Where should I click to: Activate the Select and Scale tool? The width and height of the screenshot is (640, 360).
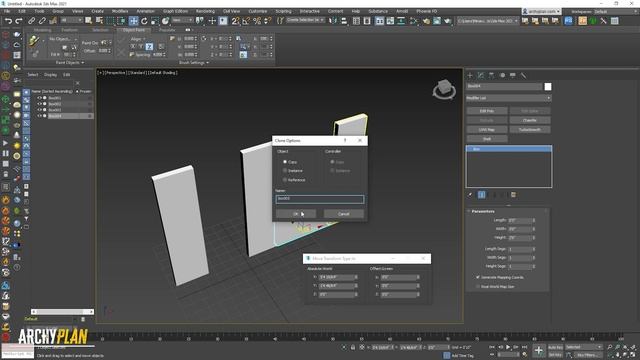pos(155,21)
